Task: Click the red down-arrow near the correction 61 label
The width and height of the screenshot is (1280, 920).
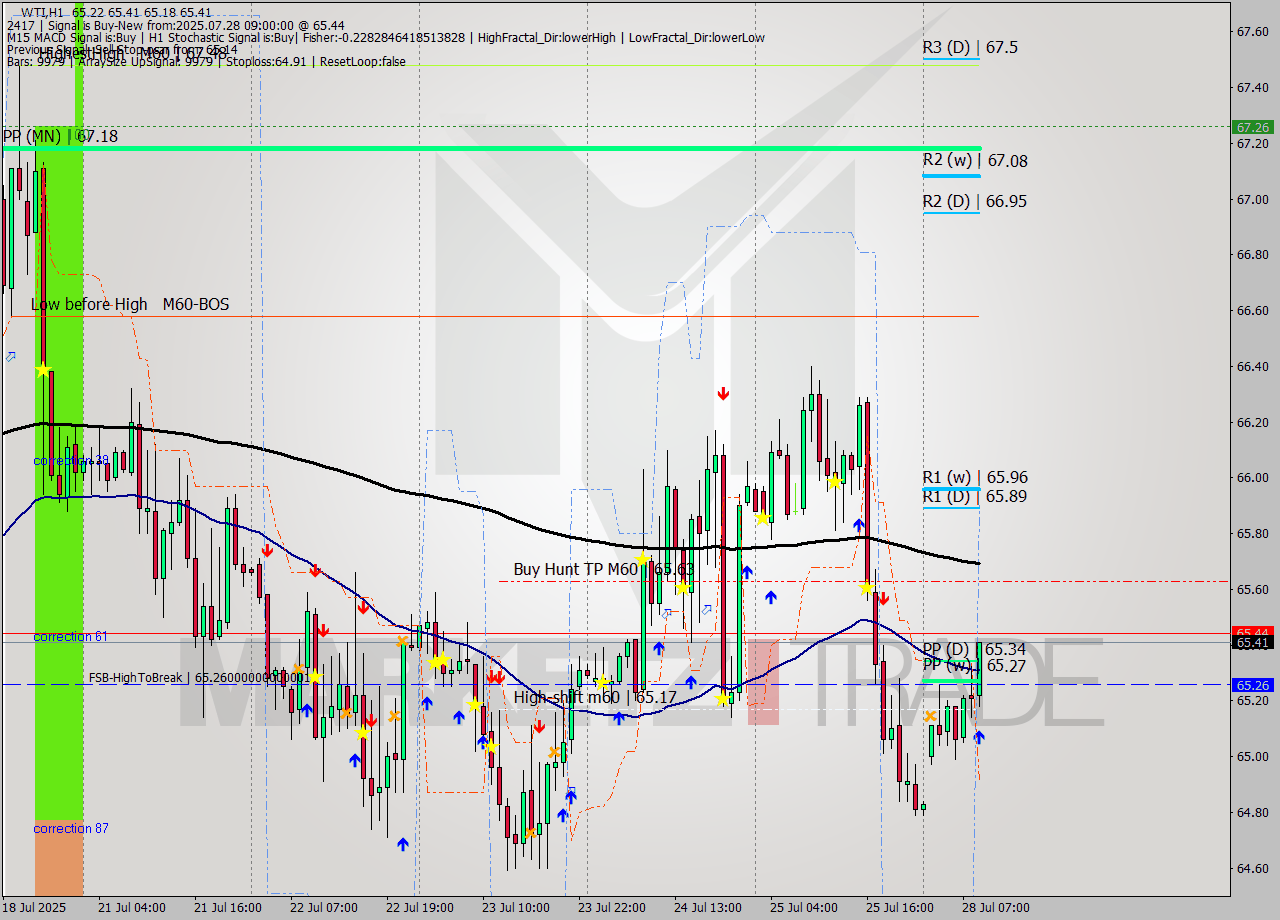Action: coord(322,630)
